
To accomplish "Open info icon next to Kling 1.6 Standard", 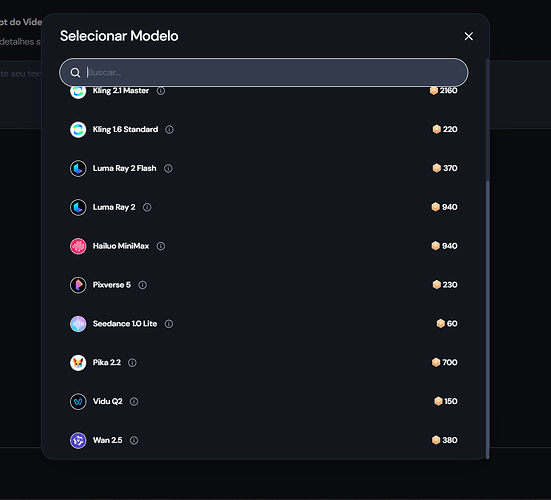I will pos(169,130).
